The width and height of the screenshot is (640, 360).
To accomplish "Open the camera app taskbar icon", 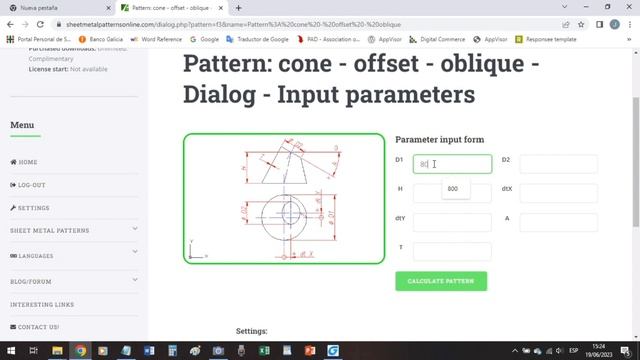I will [x=218, y=351].
